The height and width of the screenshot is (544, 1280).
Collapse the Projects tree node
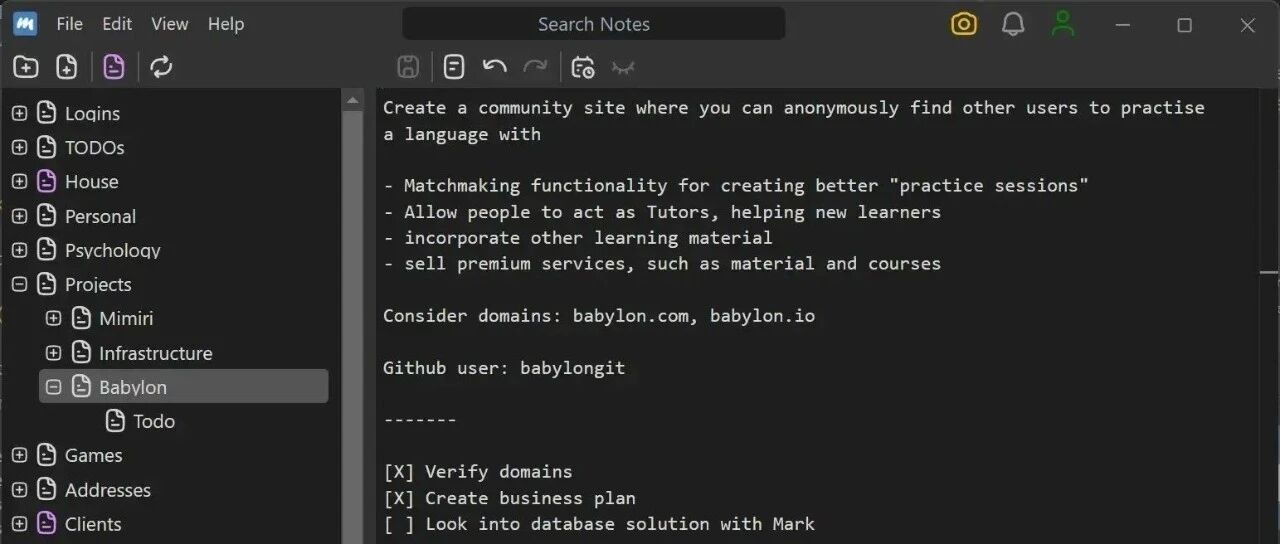coord(19,285)
